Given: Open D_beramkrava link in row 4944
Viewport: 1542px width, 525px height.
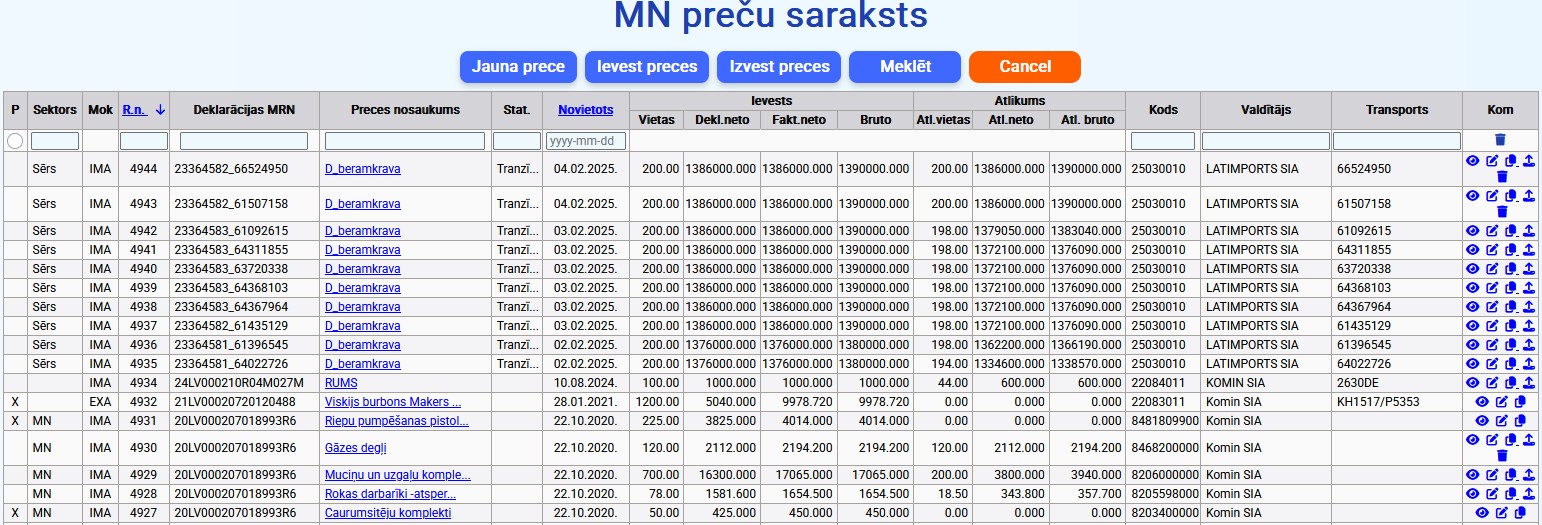Looking at the screenshot, I should [363, 169].
